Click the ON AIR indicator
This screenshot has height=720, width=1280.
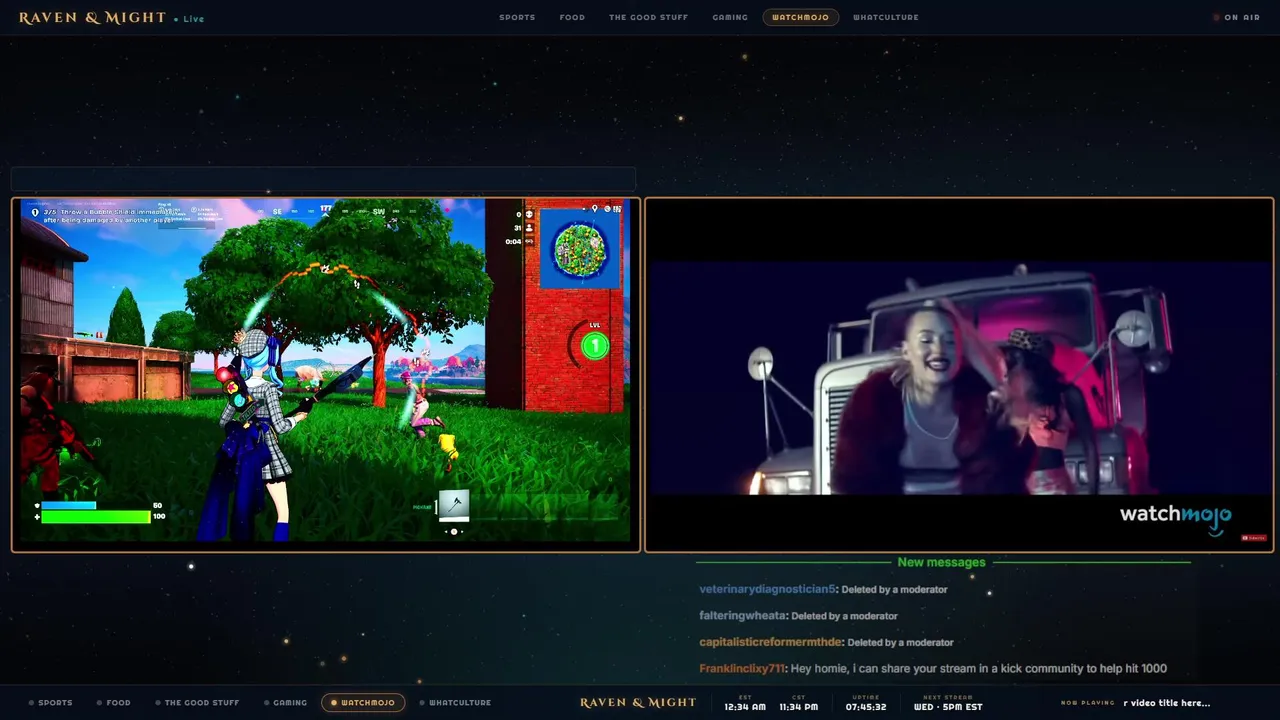tap(1237, 17)
